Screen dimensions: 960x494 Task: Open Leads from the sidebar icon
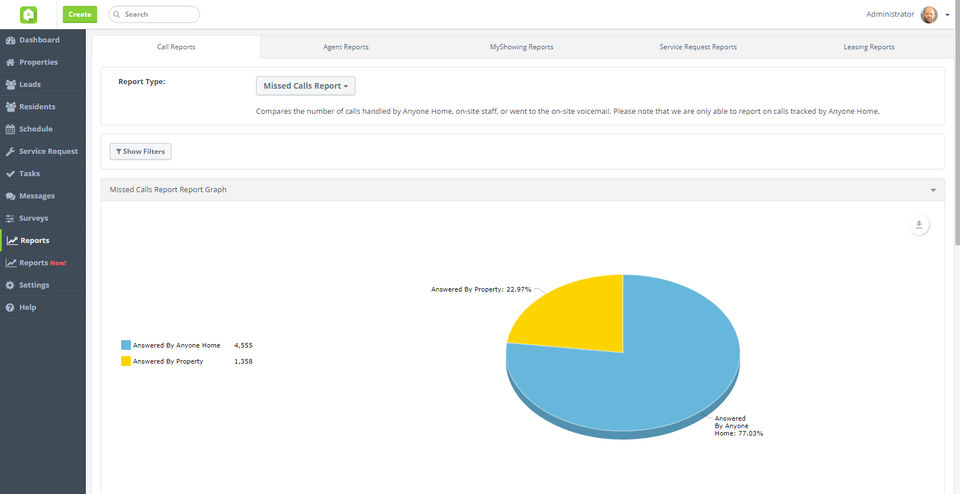[10, 85]
